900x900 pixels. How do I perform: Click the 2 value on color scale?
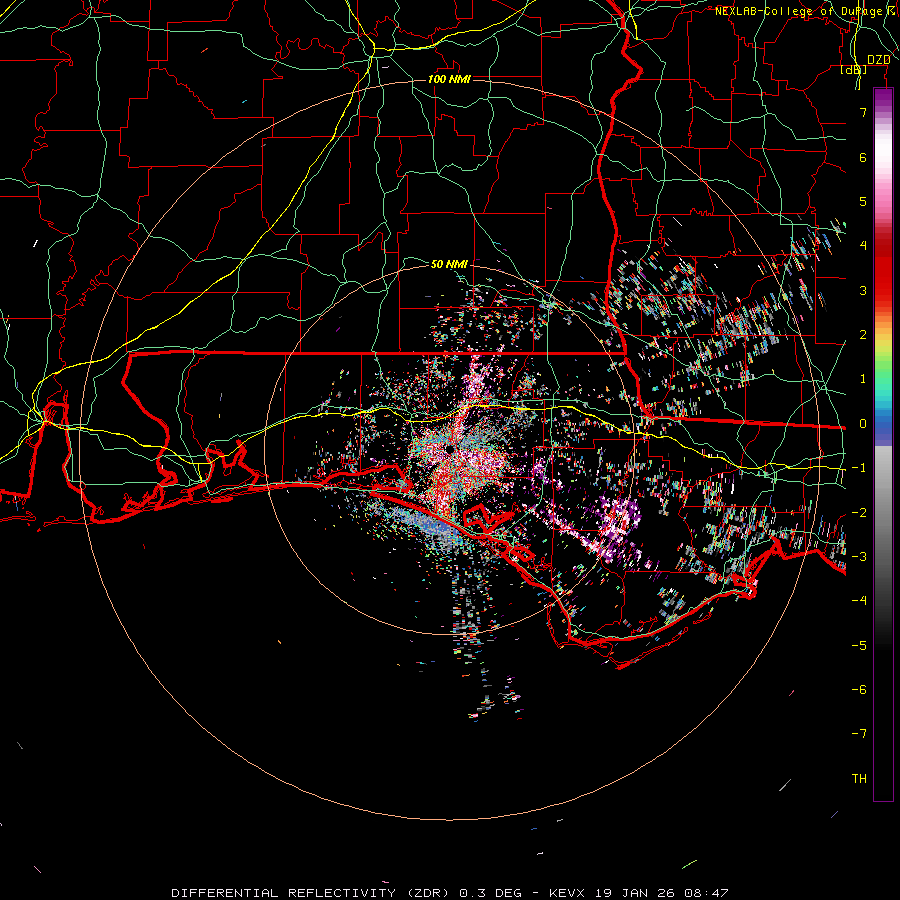point(863,335)
